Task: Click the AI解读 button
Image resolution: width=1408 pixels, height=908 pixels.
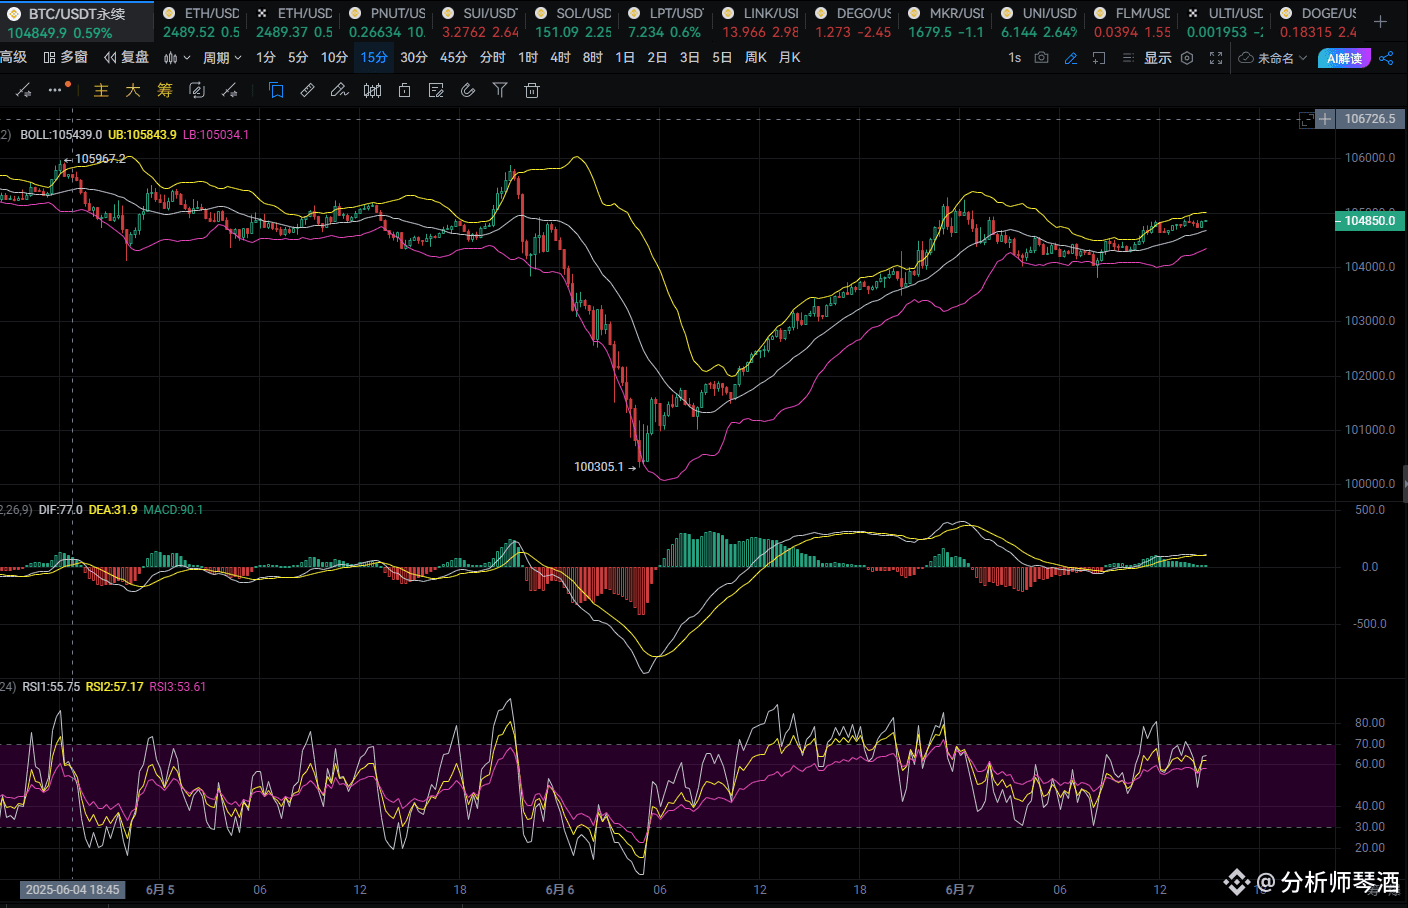Action: (1344, 58)
